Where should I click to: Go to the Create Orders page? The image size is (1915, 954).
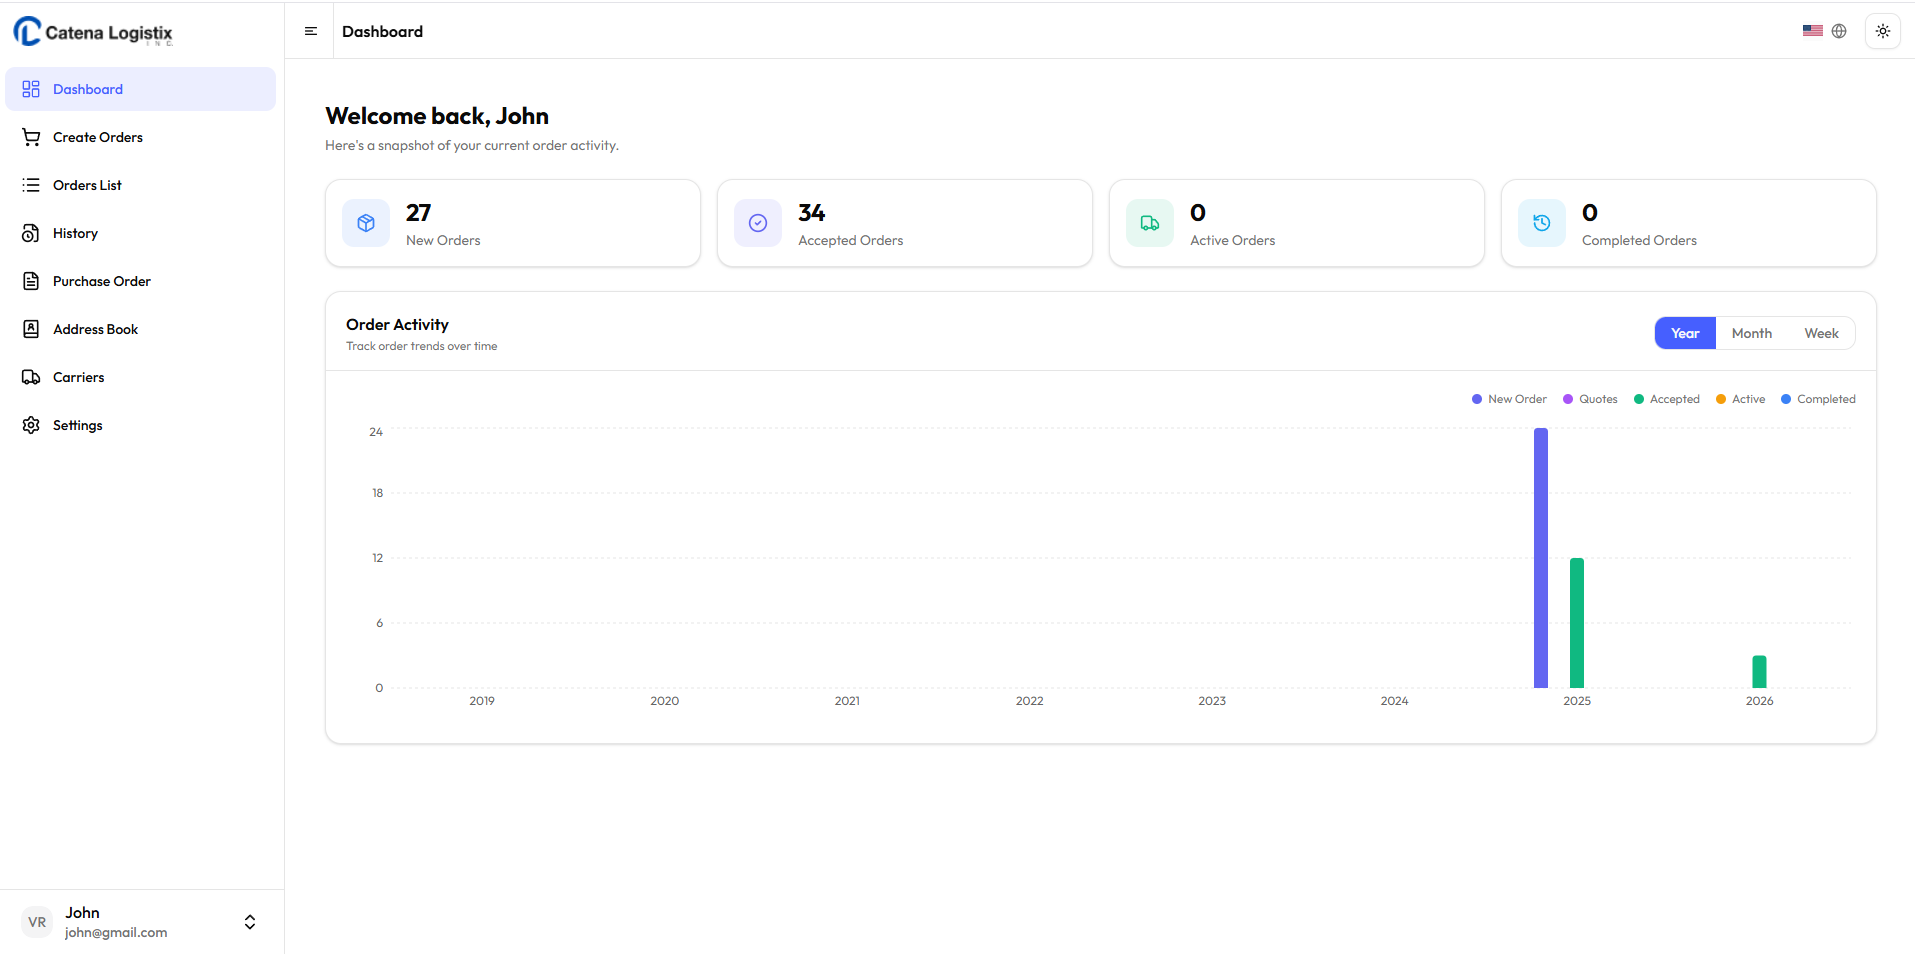point(141,137)
